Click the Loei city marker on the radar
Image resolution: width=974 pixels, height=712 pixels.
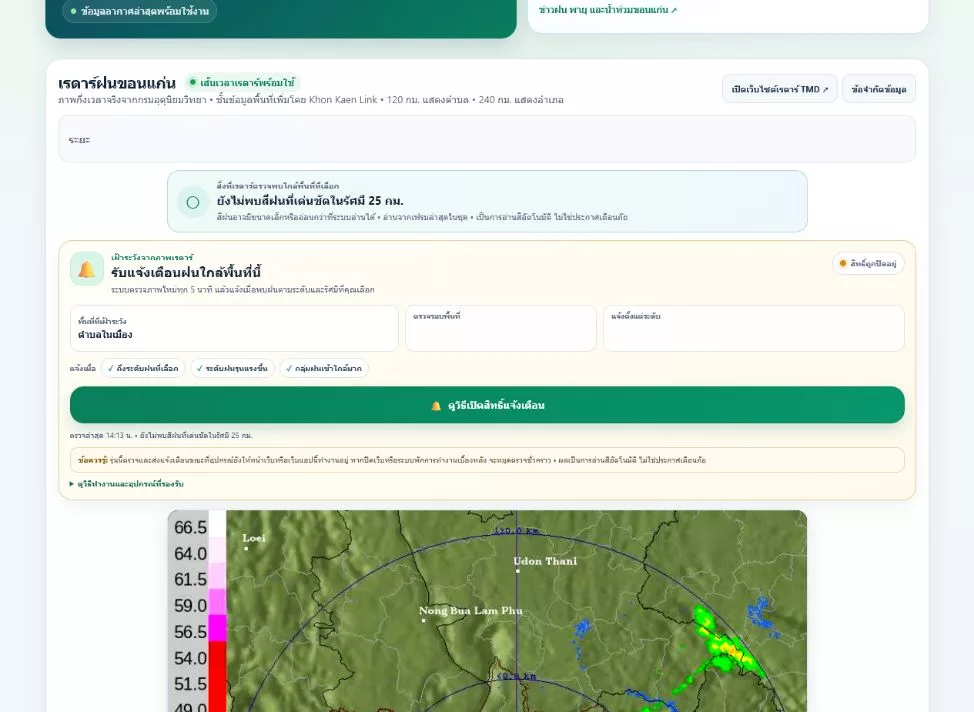click(247, 548)
